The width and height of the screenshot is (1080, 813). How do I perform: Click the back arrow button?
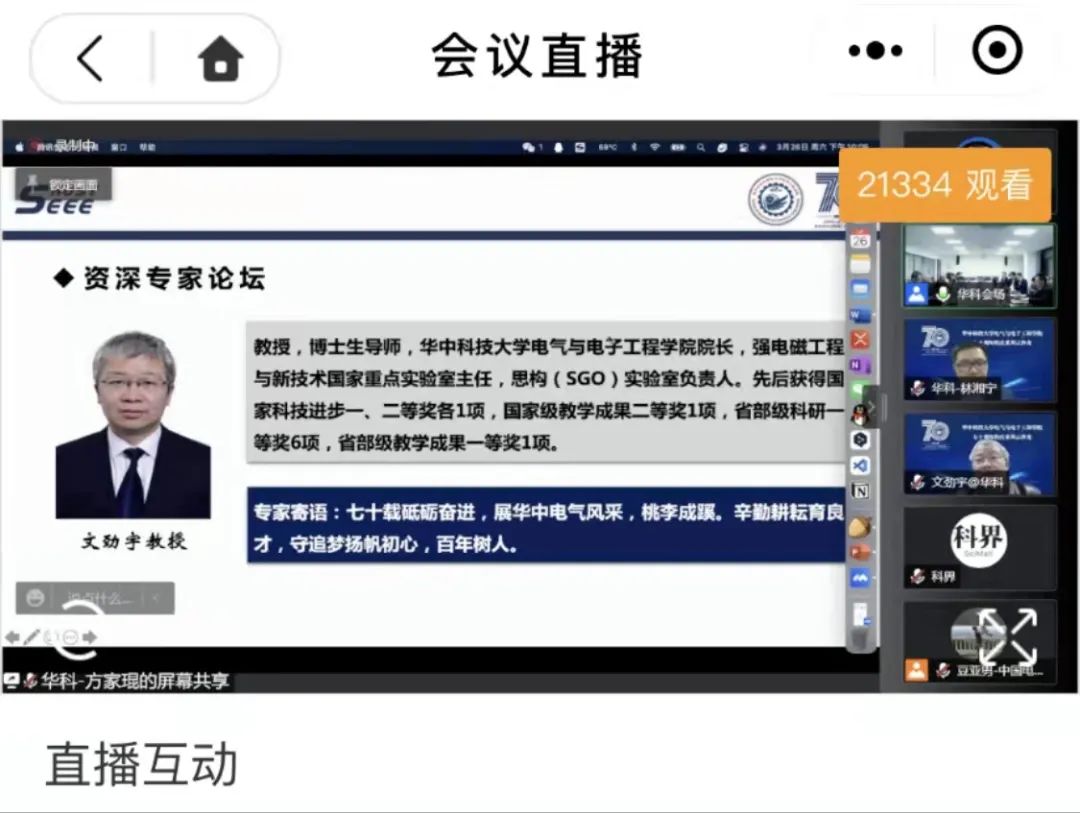[88, 57]
